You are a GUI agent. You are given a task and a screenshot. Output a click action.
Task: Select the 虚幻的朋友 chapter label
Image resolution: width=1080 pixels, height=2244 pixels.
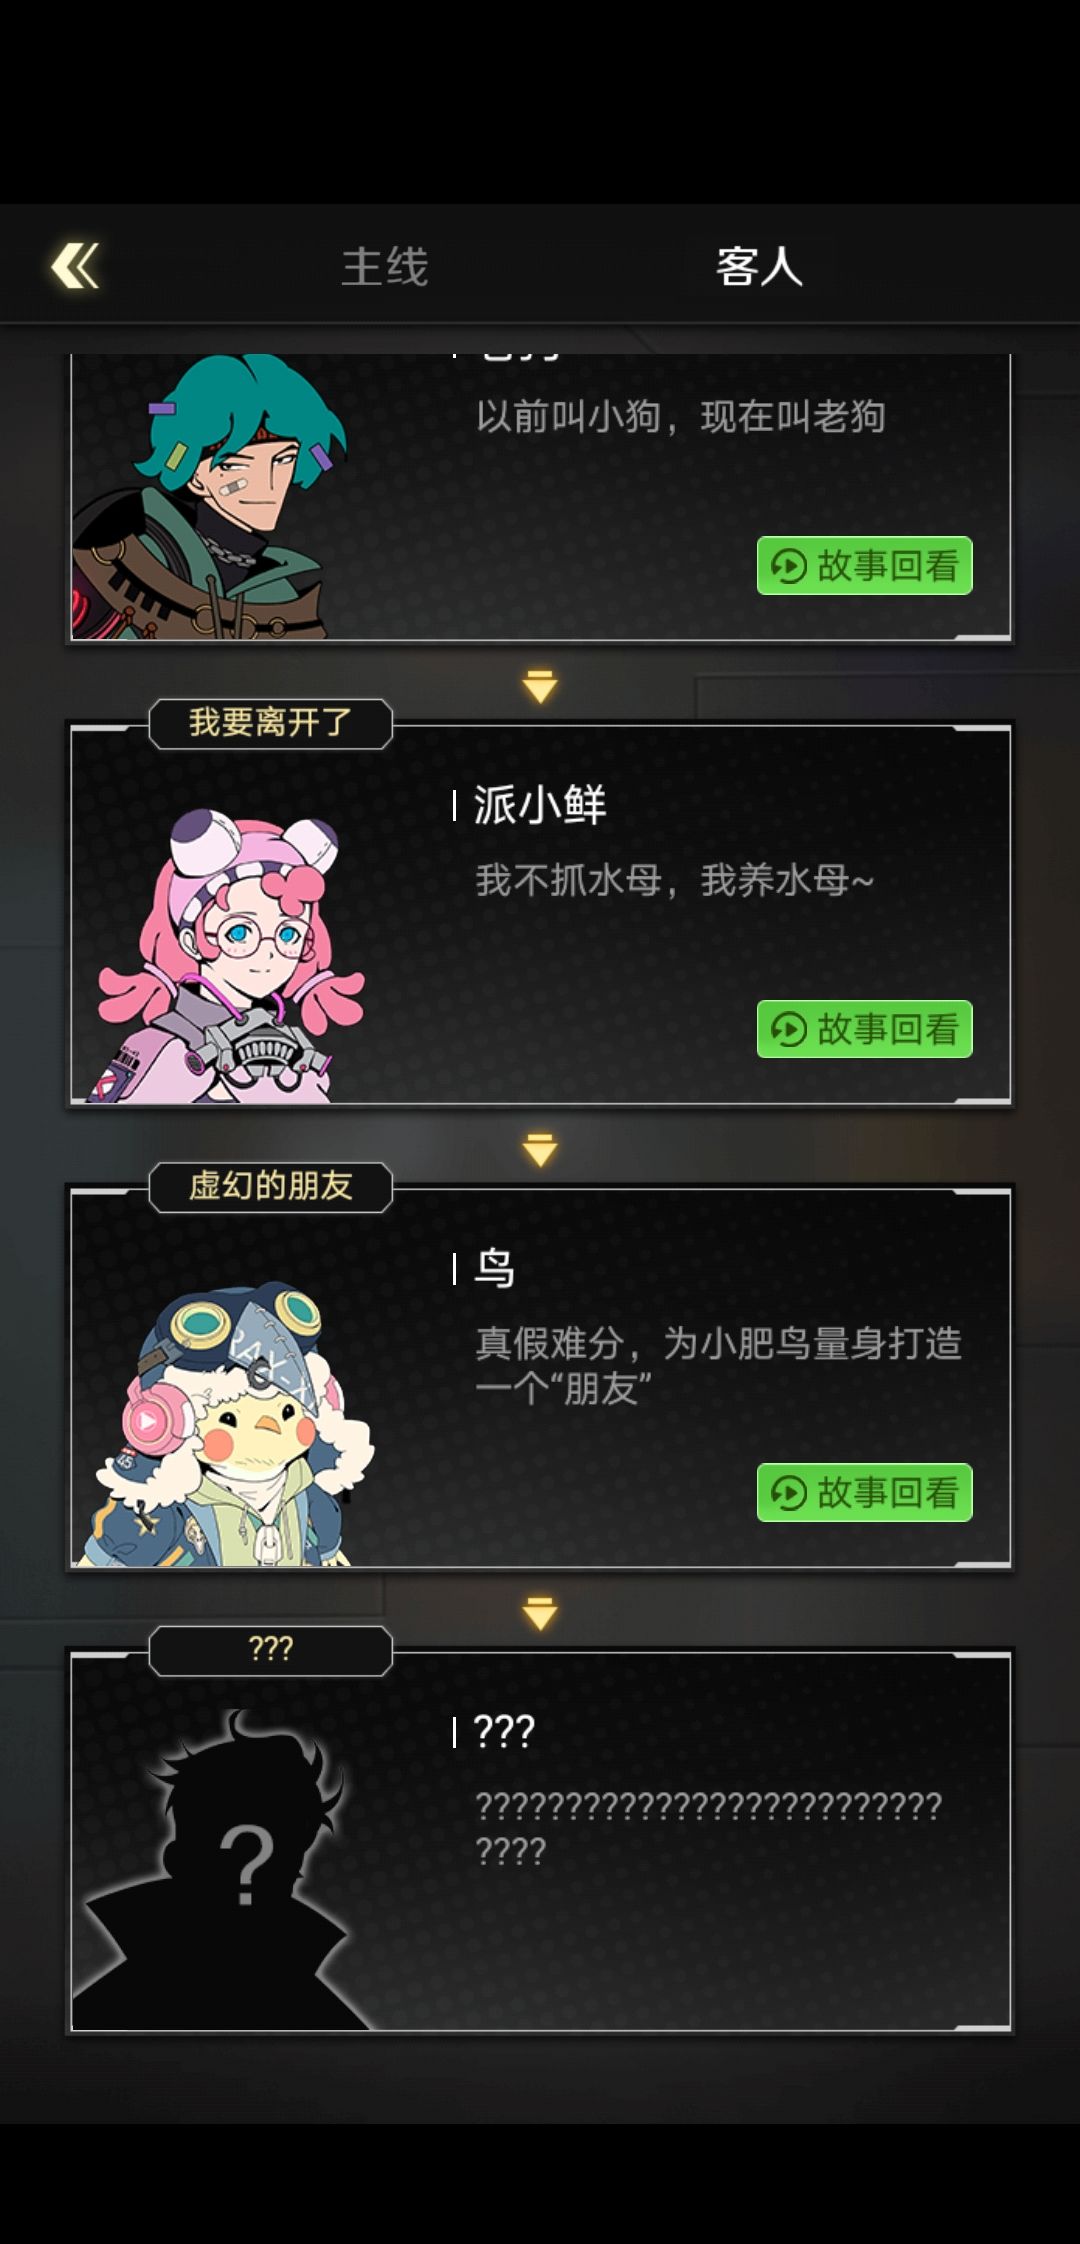[270, 1186]
